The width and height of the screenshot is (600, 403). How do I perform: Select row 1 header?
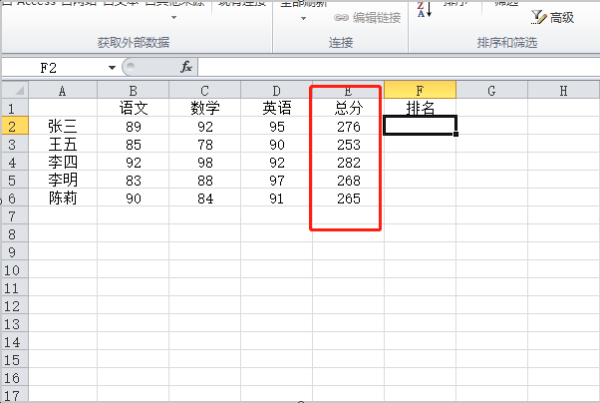point(15,108)
